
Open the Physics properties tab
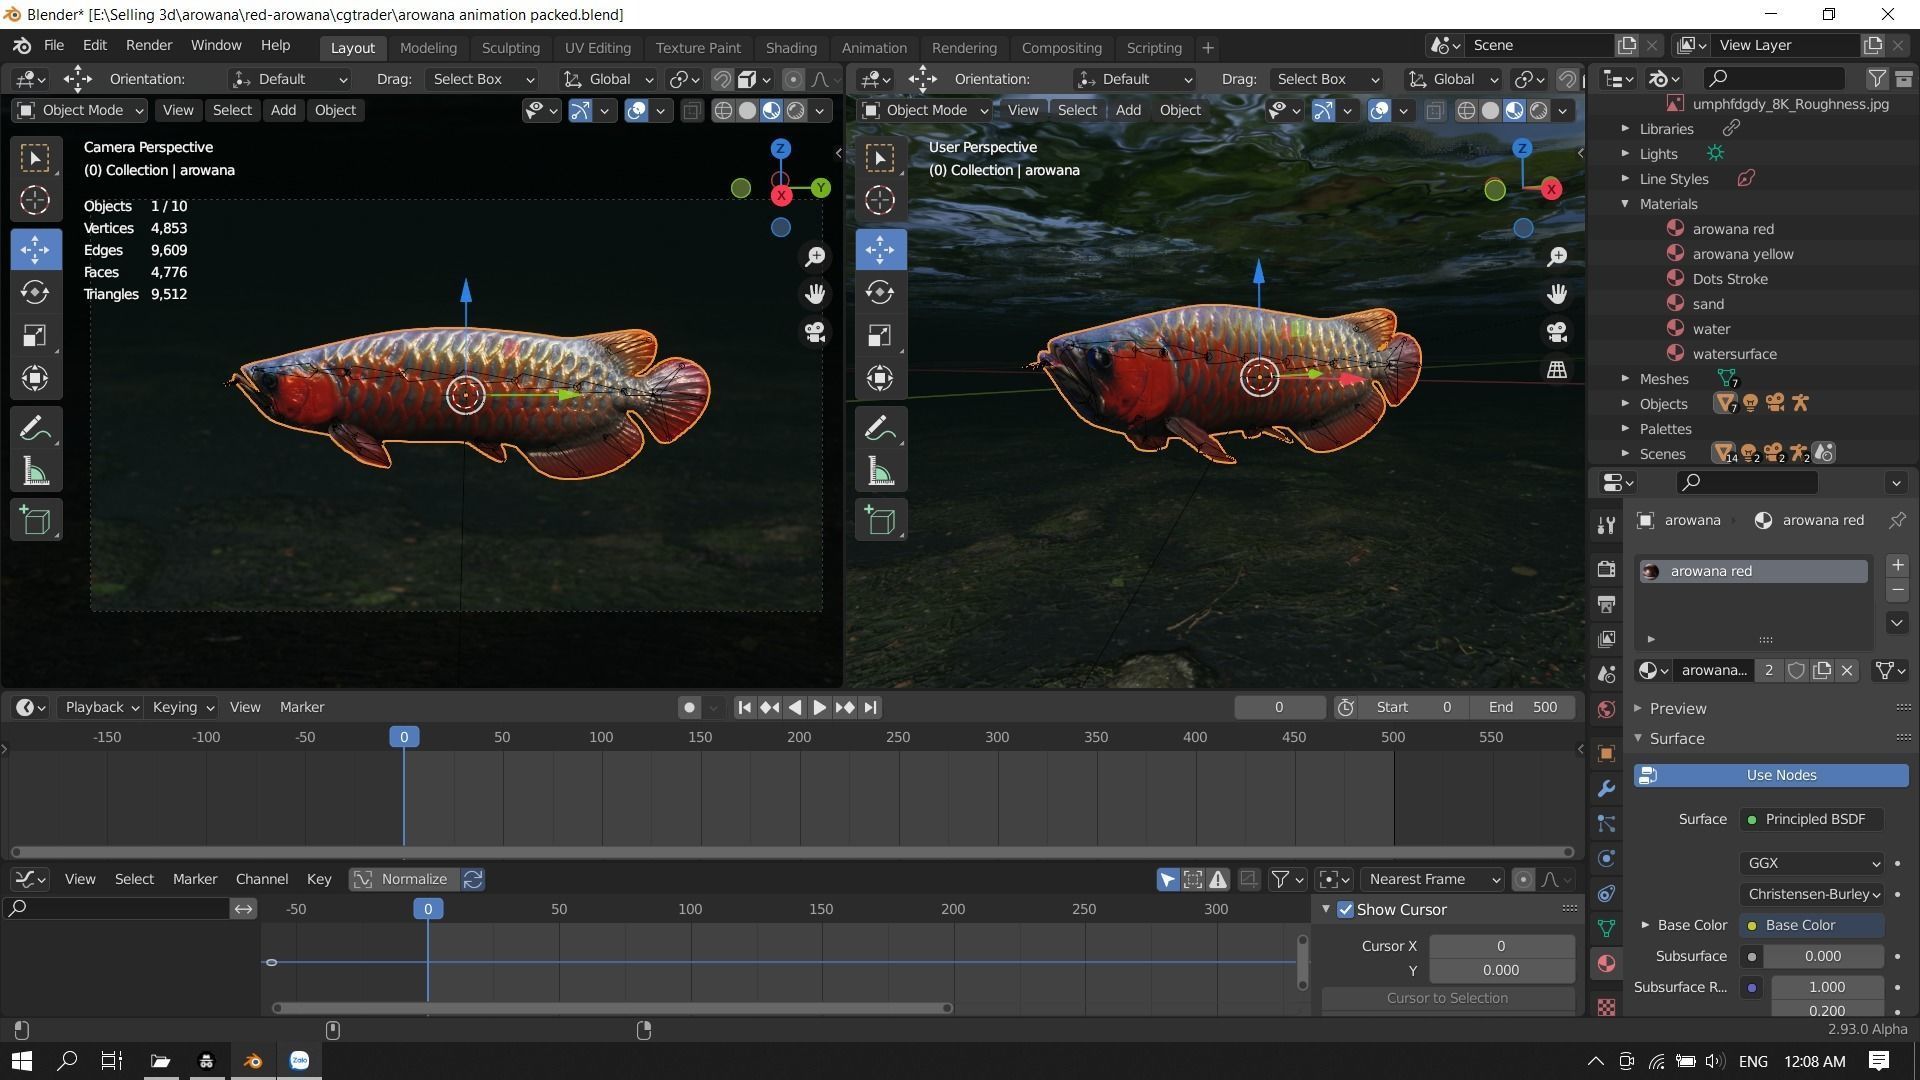pyautogui.click(x=1606, y=859)
